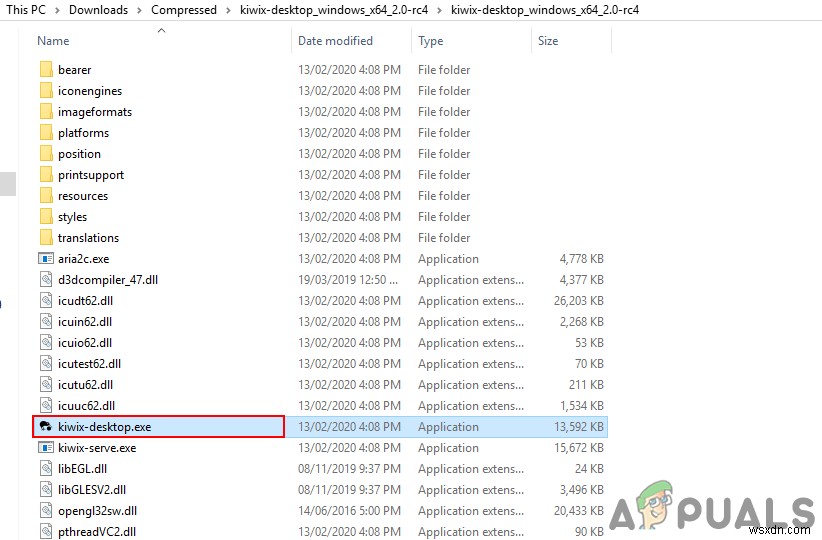Select the file name aria2c.exe
822x540 pixels.
click(83, 259)
